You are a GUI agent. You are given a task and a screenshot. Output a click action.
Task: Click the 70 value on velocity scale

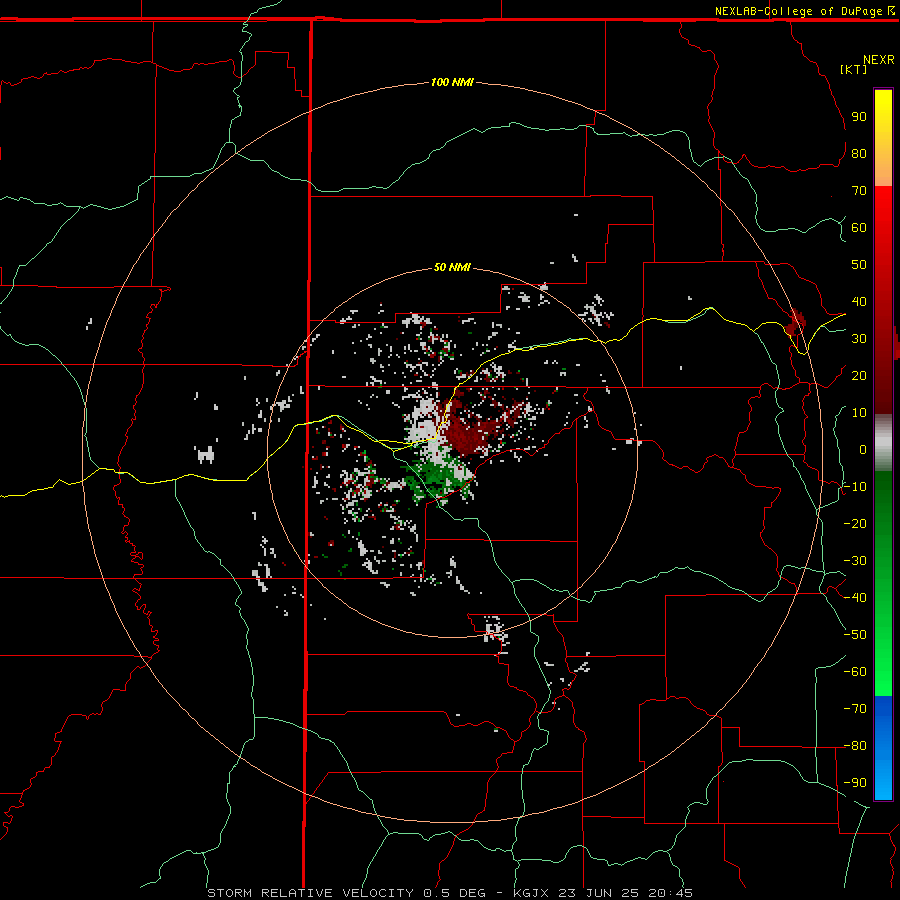pyautogui.click(x=859, y=191)
